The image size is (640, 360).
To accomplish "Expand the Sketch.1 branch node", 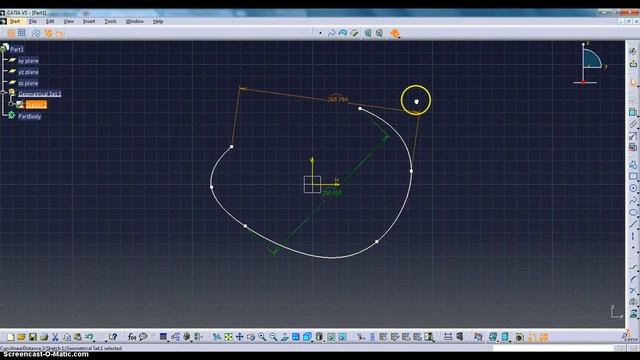I will click(x=11, y=104).
